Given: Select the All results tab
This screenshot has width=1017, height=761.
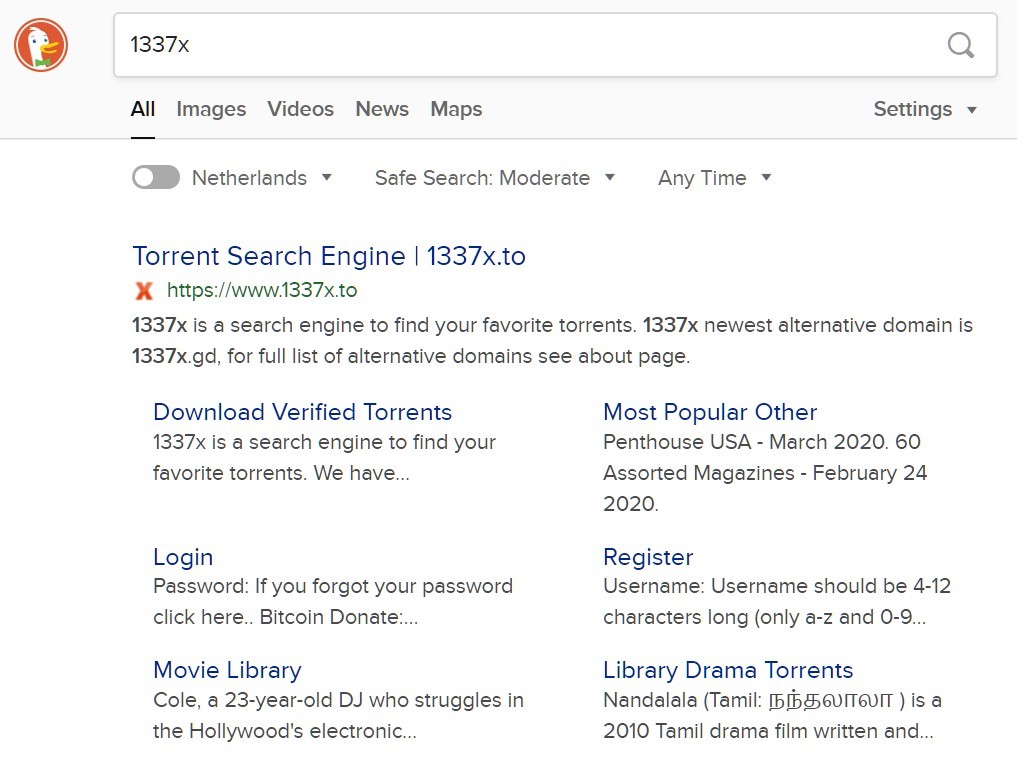Looking at the screenshot, I should (143, 109).
